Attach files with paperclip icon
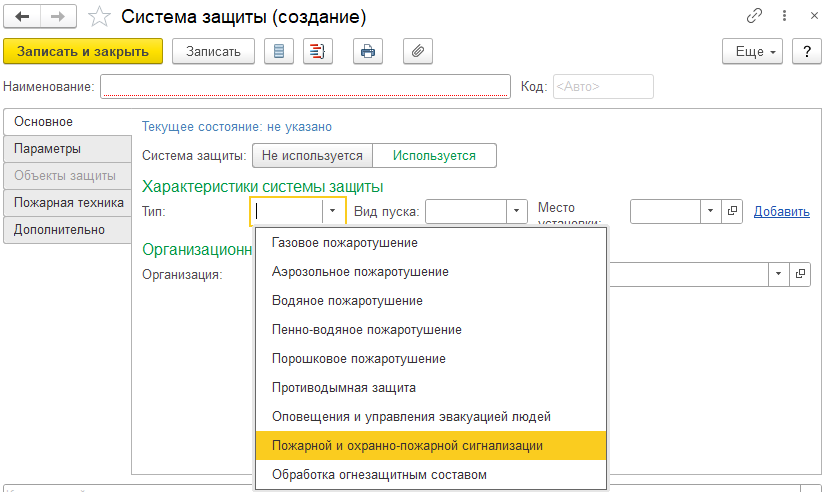The image size is (831, 492). [x=418, y=51]
